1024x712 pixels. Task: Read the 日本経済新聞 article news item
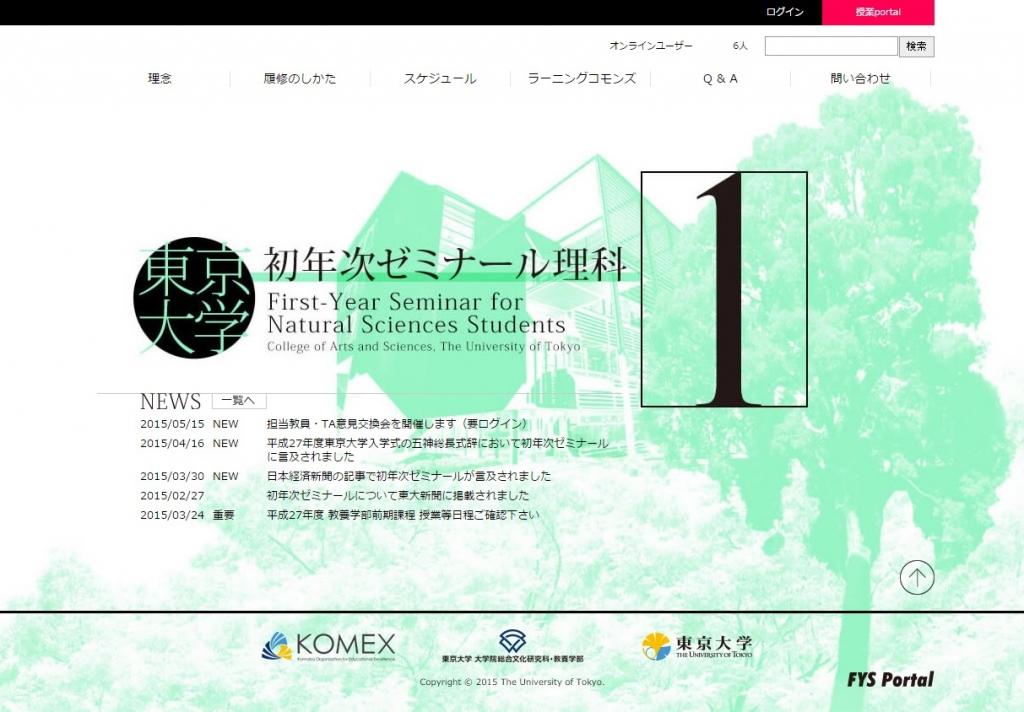coord(408,476)
